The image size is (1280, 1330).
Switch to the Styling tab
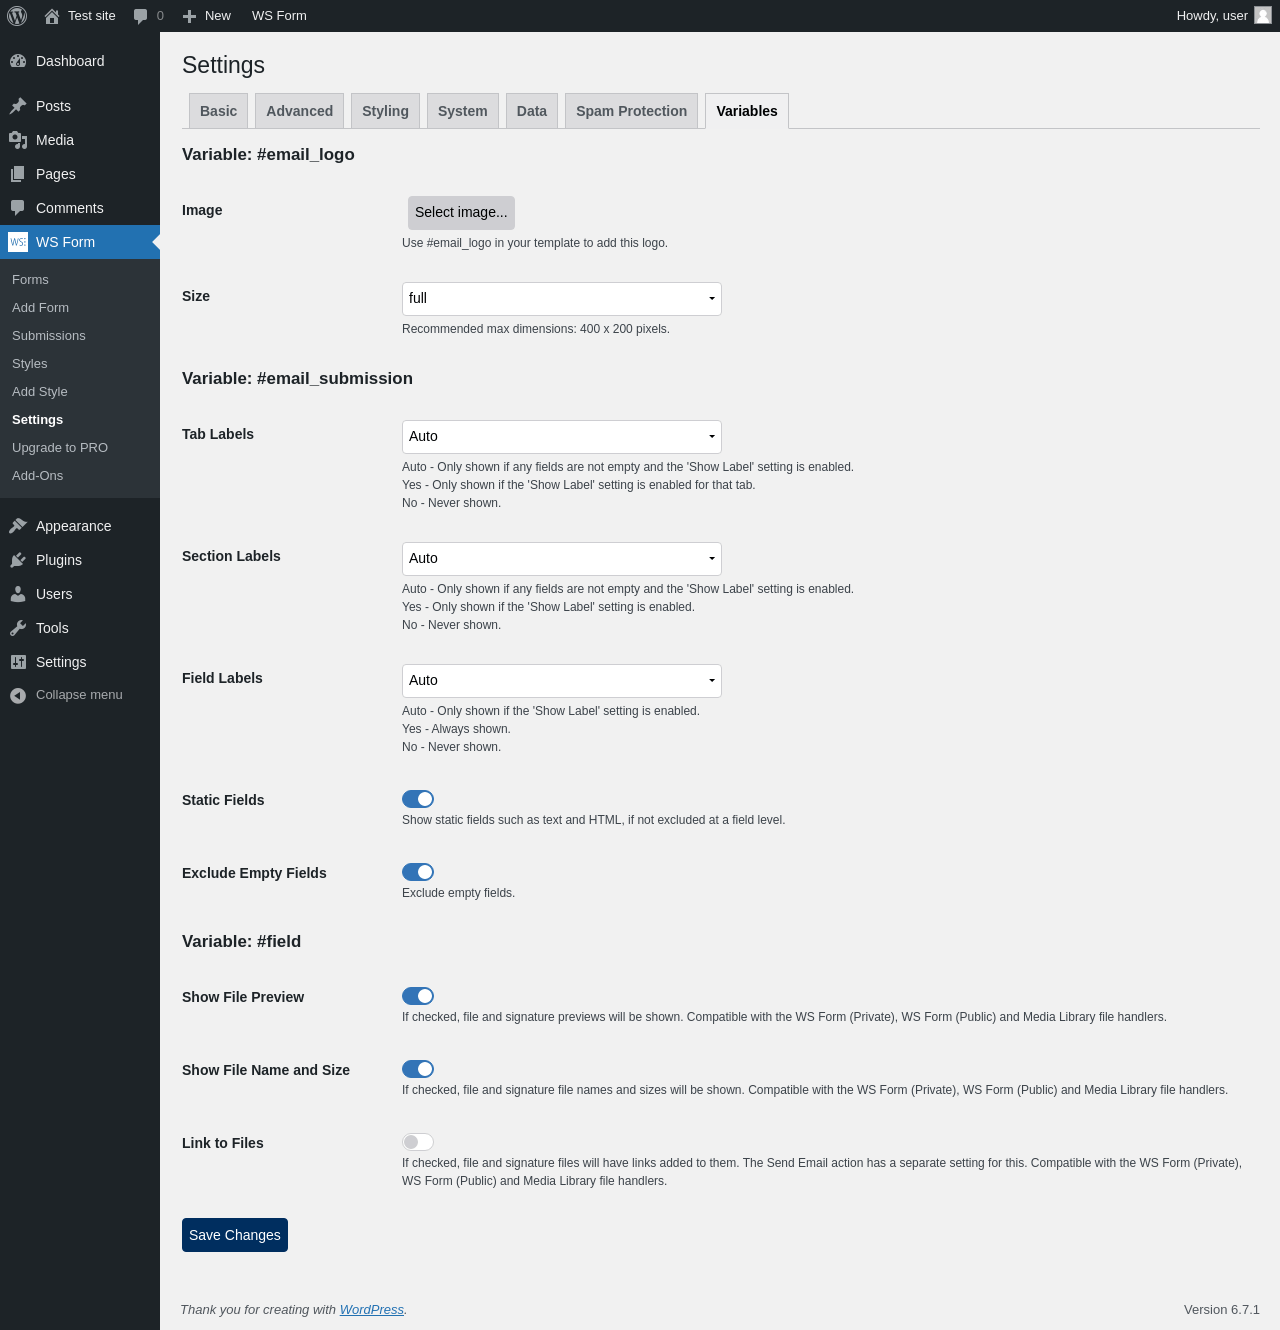pos(385,111)
